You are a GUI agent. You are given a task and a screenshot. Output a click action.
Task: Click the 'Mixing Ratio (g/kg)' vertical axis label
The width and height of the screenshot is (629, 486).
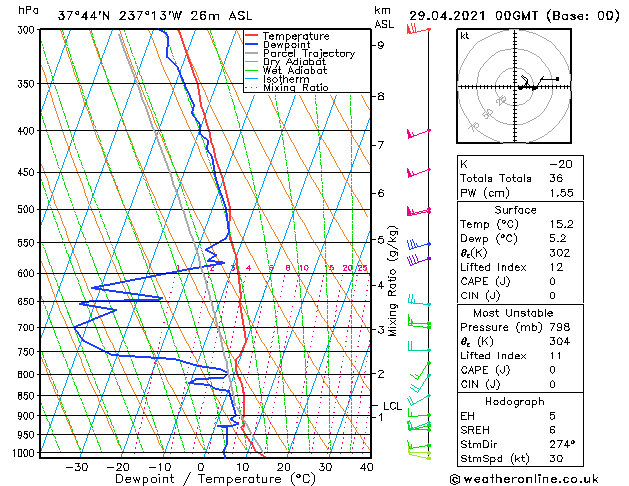tap(393, 281)
